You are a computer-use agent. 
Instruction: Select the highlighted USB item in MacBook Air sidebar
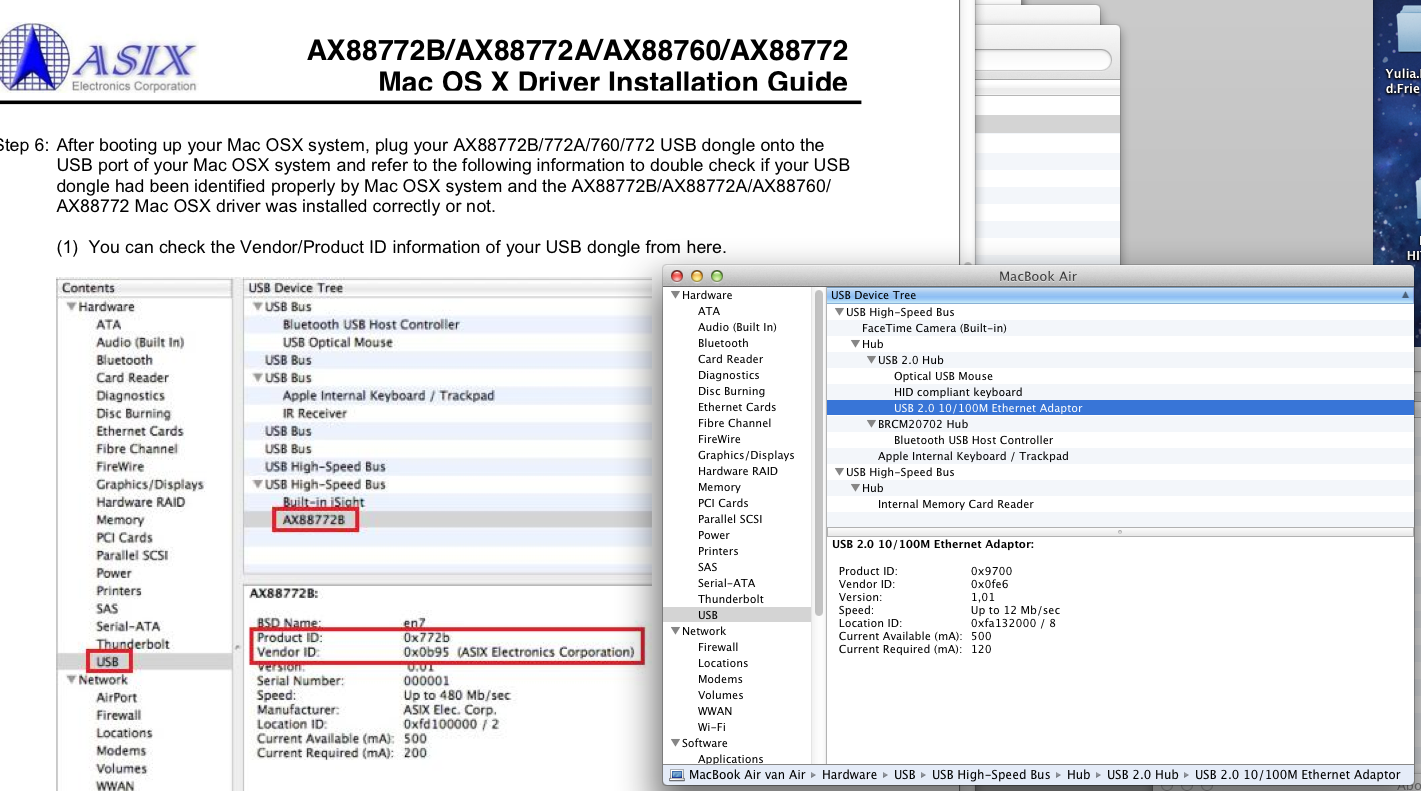(x=737, y=615)
